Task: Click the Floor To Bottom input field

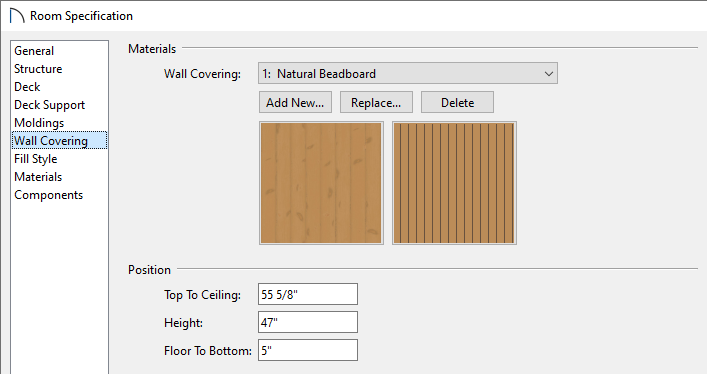Action: point(308,350)
